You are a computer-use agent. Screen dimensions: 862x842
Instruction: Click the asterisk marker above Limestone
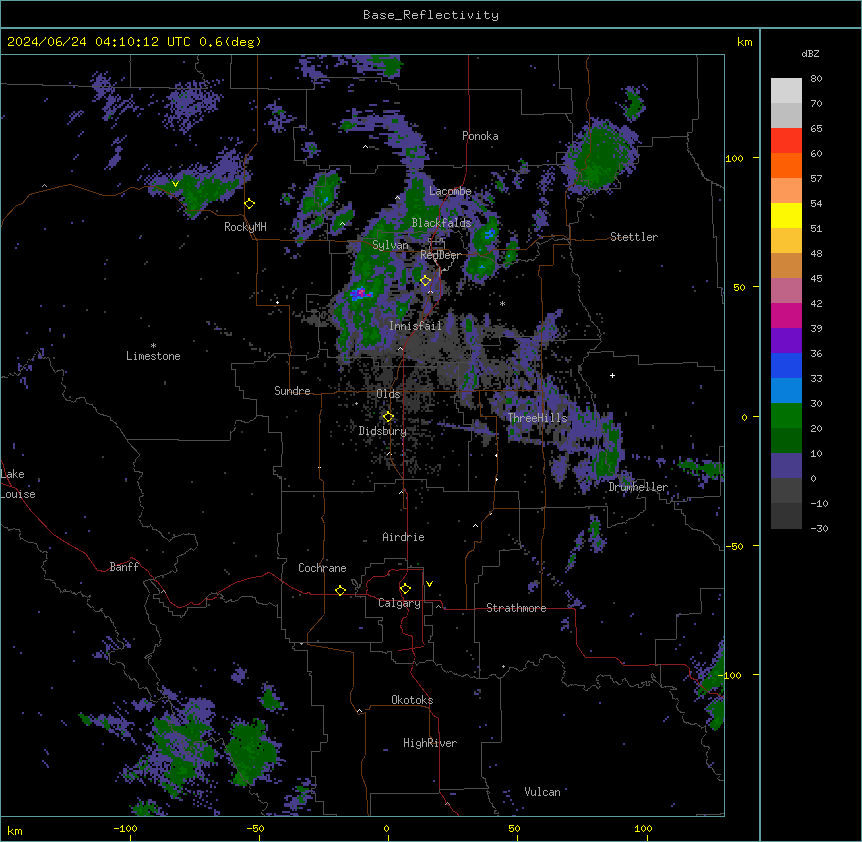[x=153, y=346]
